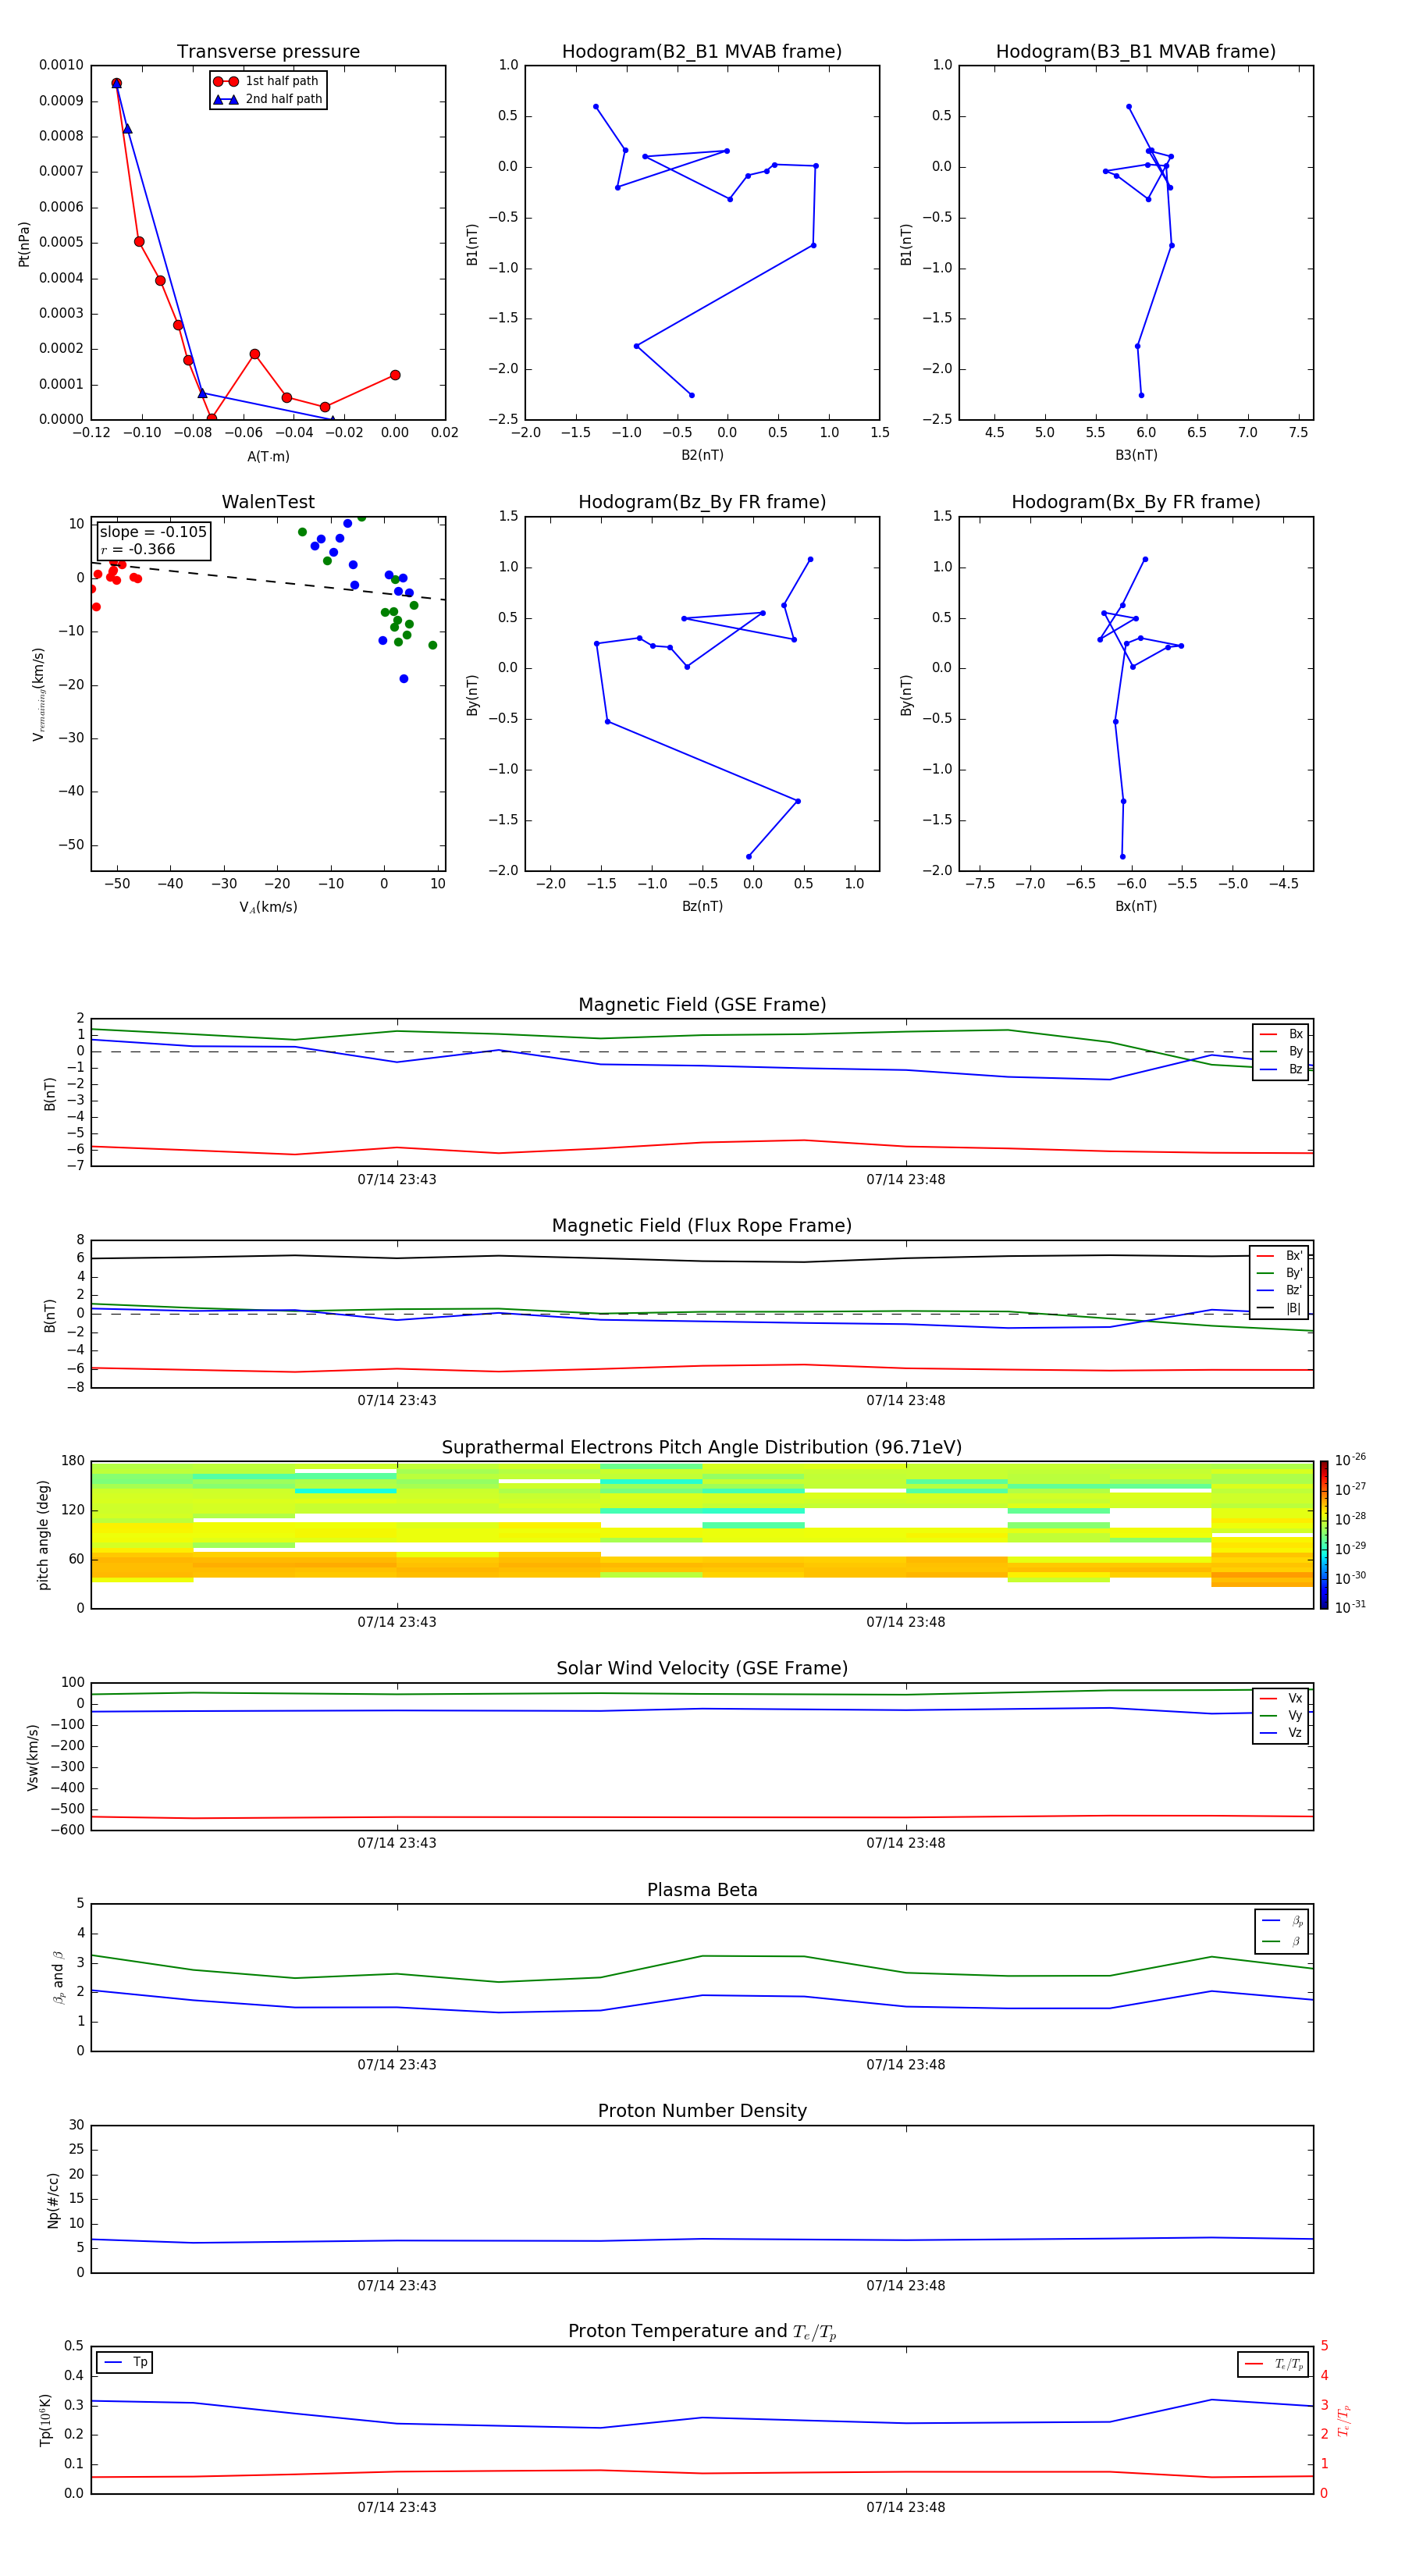The width and height of the screenshot is (1405, 2576).
Task: Click the WalenTest dashed regression line
Action: pos(268,581)
